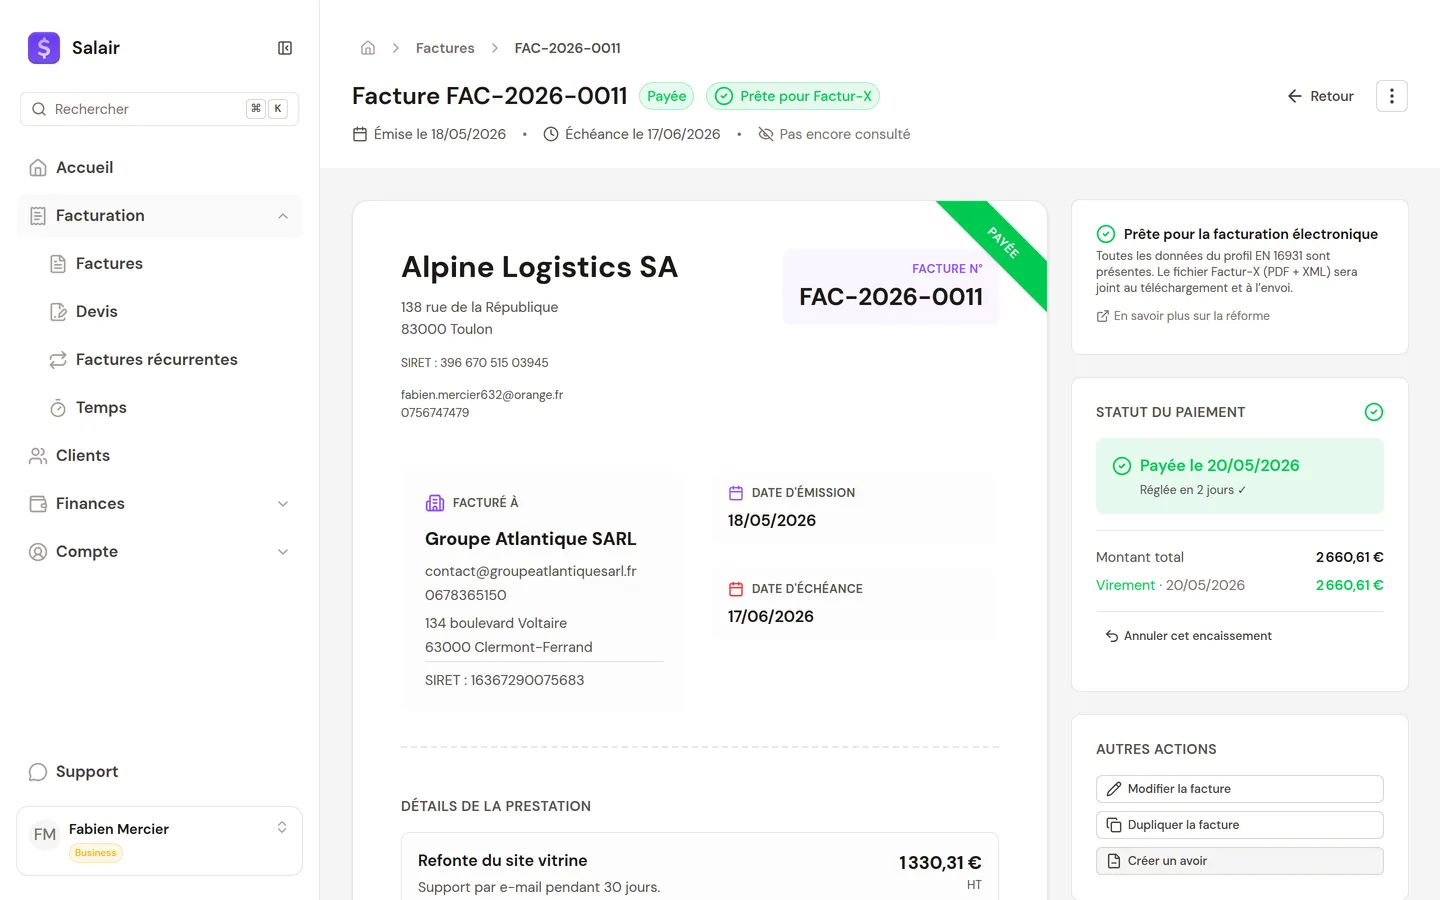Click the FM avatar in the user card

point(45,834)
